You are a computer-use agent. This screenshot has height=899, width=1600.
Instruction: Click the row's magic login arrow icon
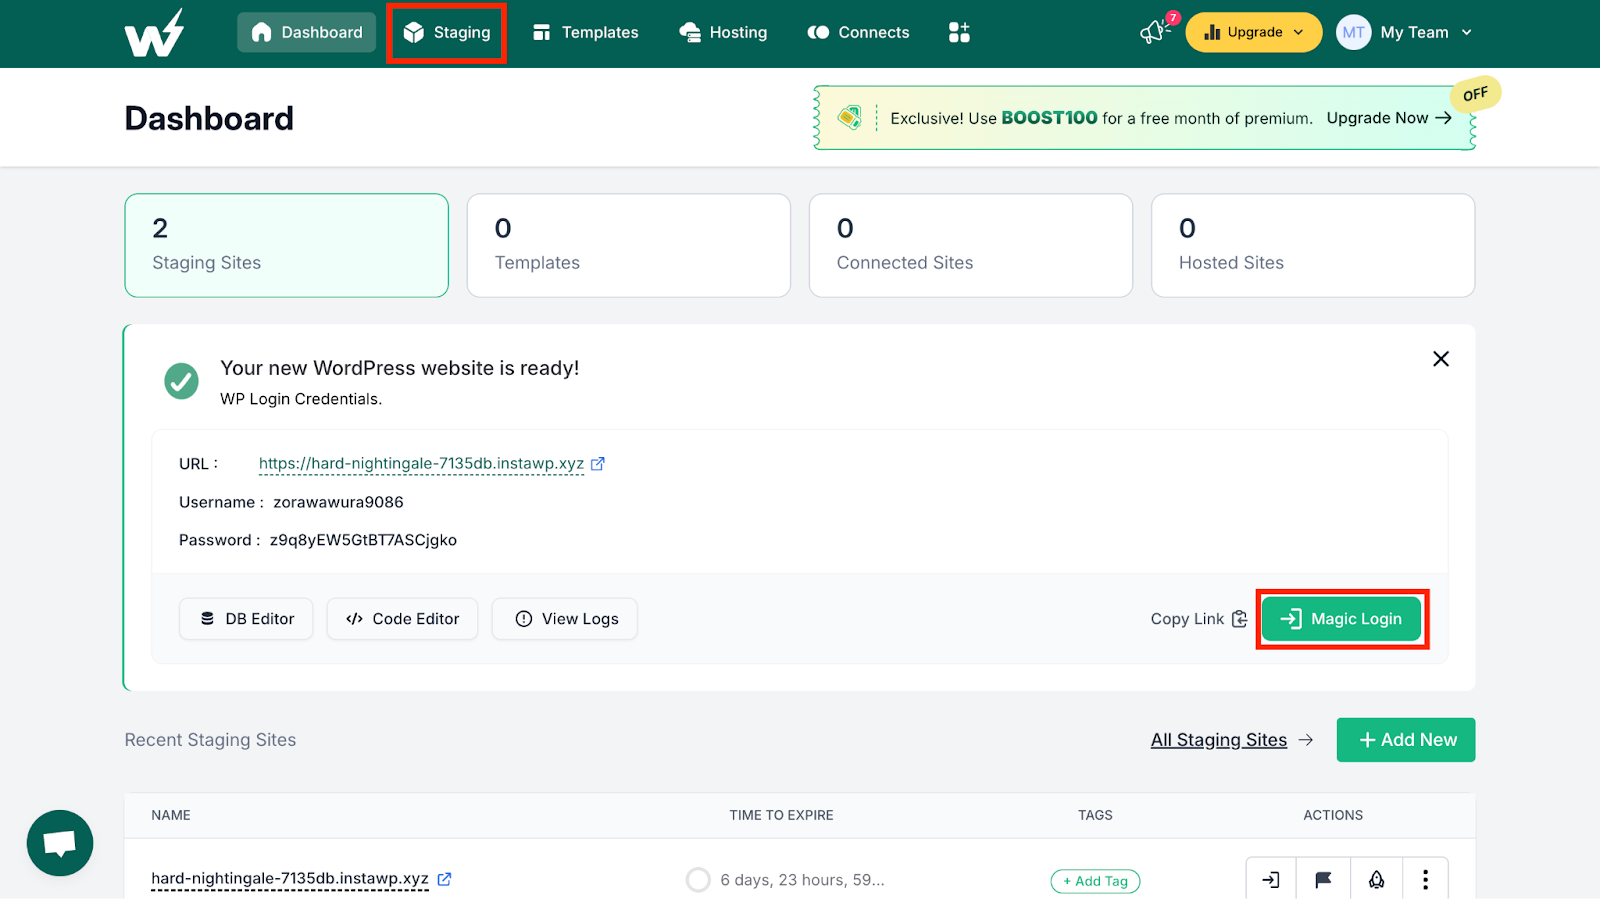tap(1271, 879)
